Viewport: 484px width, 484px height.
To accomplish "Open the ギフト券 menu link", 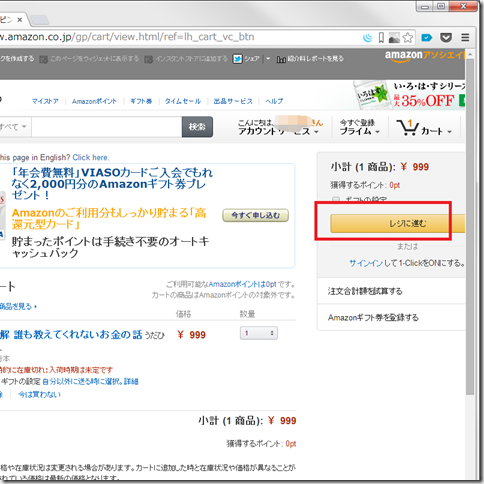I will click(141, 101).
